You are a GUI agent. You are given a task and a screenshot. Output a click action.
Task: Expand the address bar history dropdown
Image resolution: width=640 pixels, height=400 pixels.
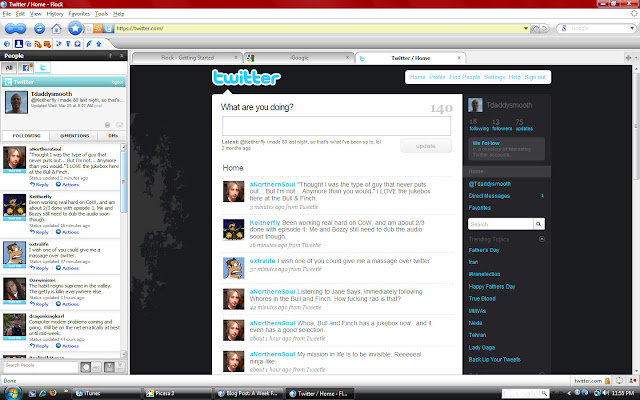click(526, 28)
